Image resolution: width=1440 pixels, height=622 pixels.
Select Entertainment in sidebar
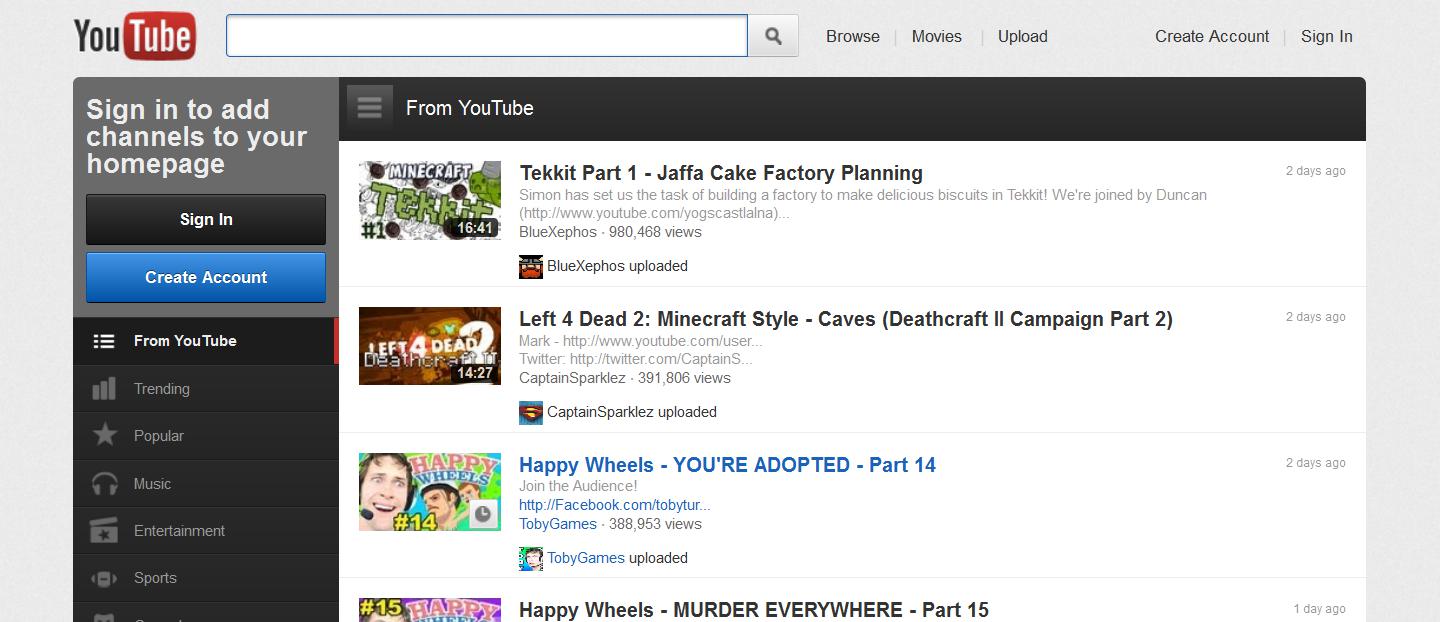[206, 531]
